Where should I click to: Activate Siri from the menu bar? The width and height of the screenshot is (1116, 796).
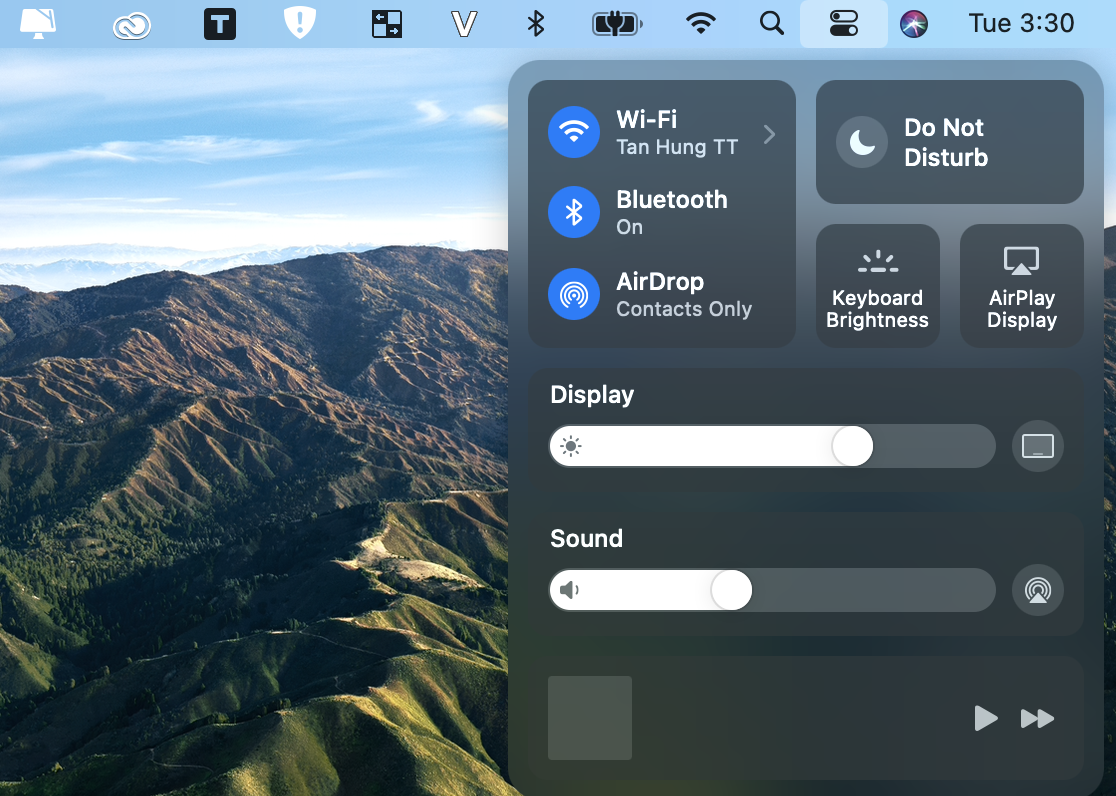(x=912, y=23)
